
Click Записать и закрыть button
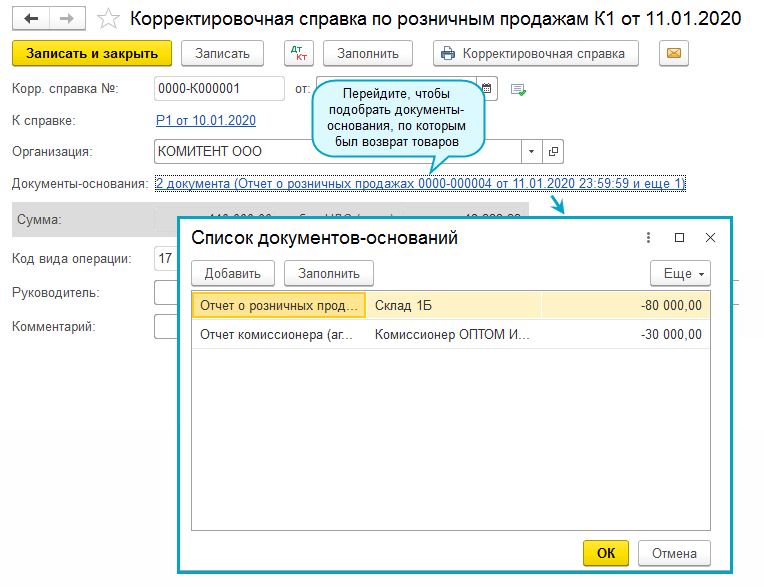[92, 53]
